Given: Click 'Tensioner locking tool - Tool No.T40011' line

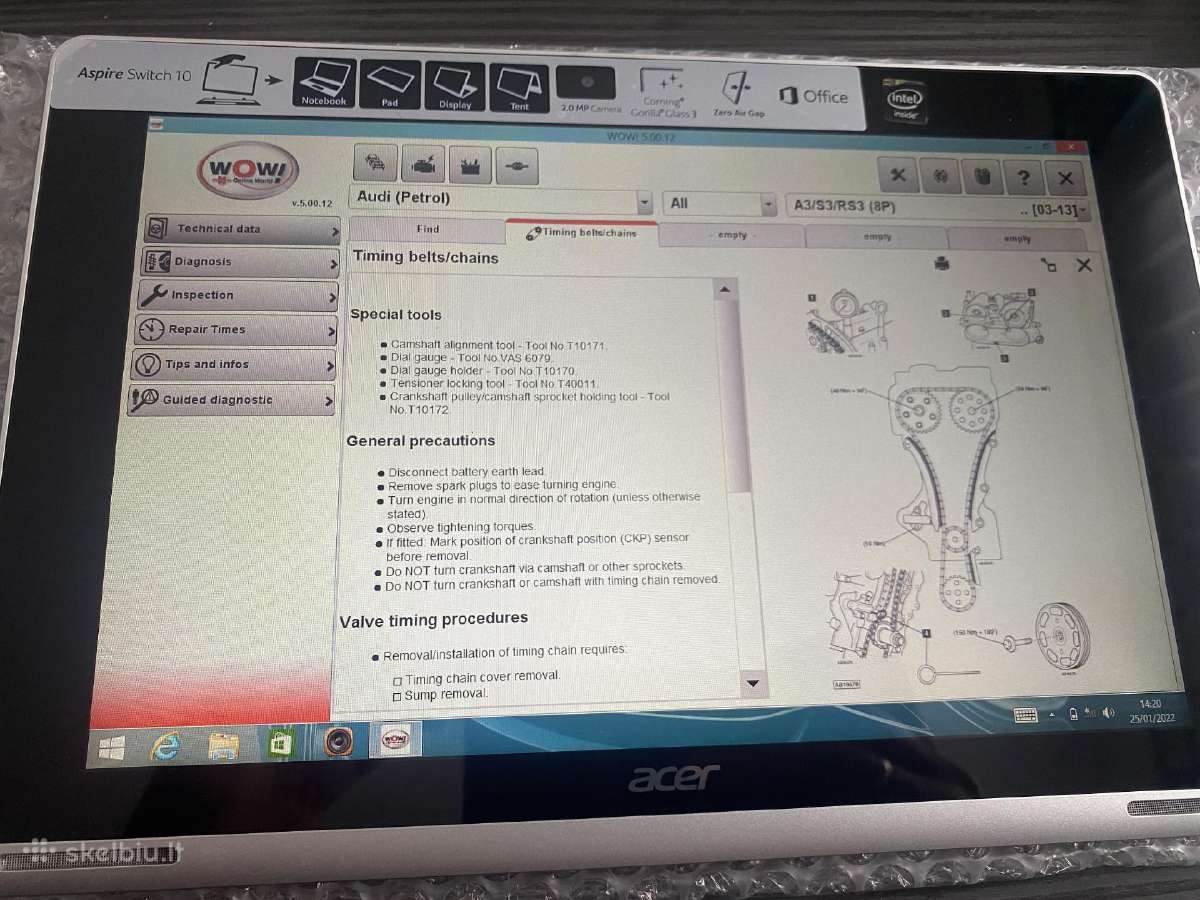Looking at the screenshot, I should (x=495, y=384).
